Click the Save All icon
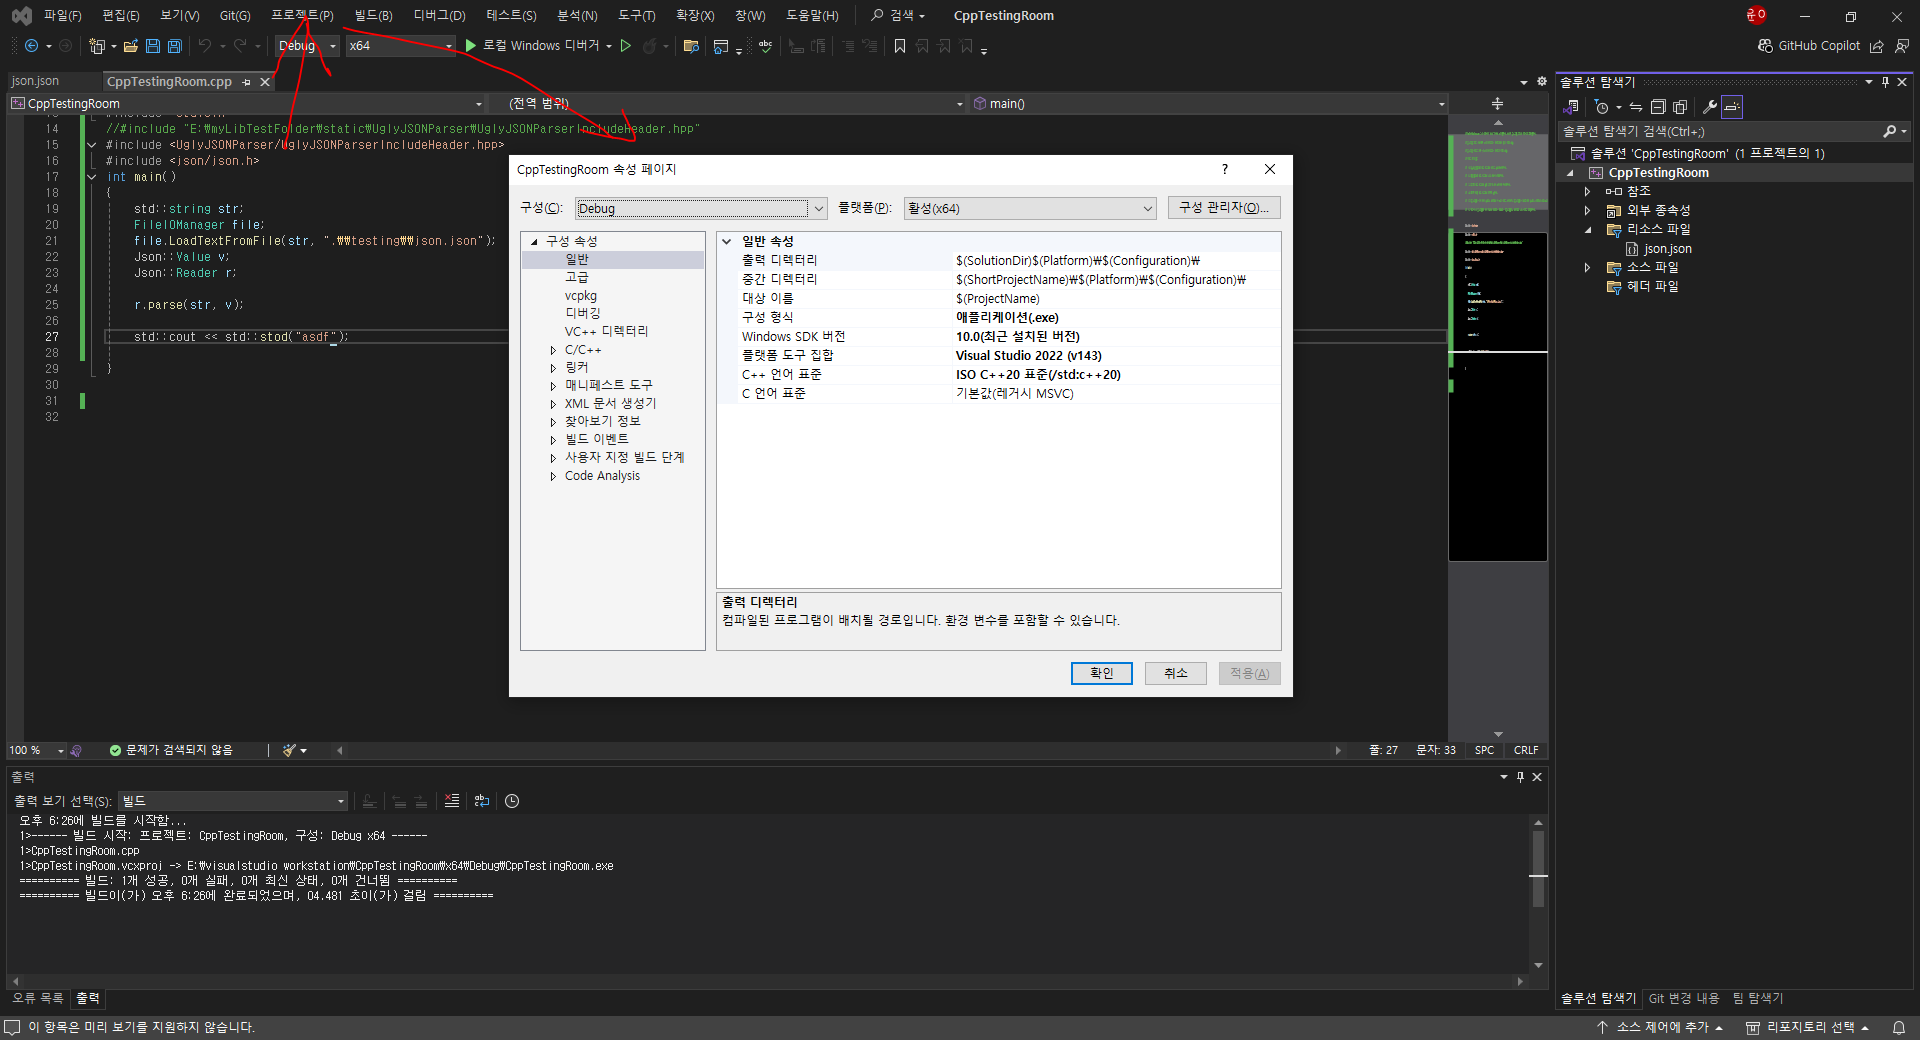This screenshot has width=1920, height=1040. coord(174,46)
